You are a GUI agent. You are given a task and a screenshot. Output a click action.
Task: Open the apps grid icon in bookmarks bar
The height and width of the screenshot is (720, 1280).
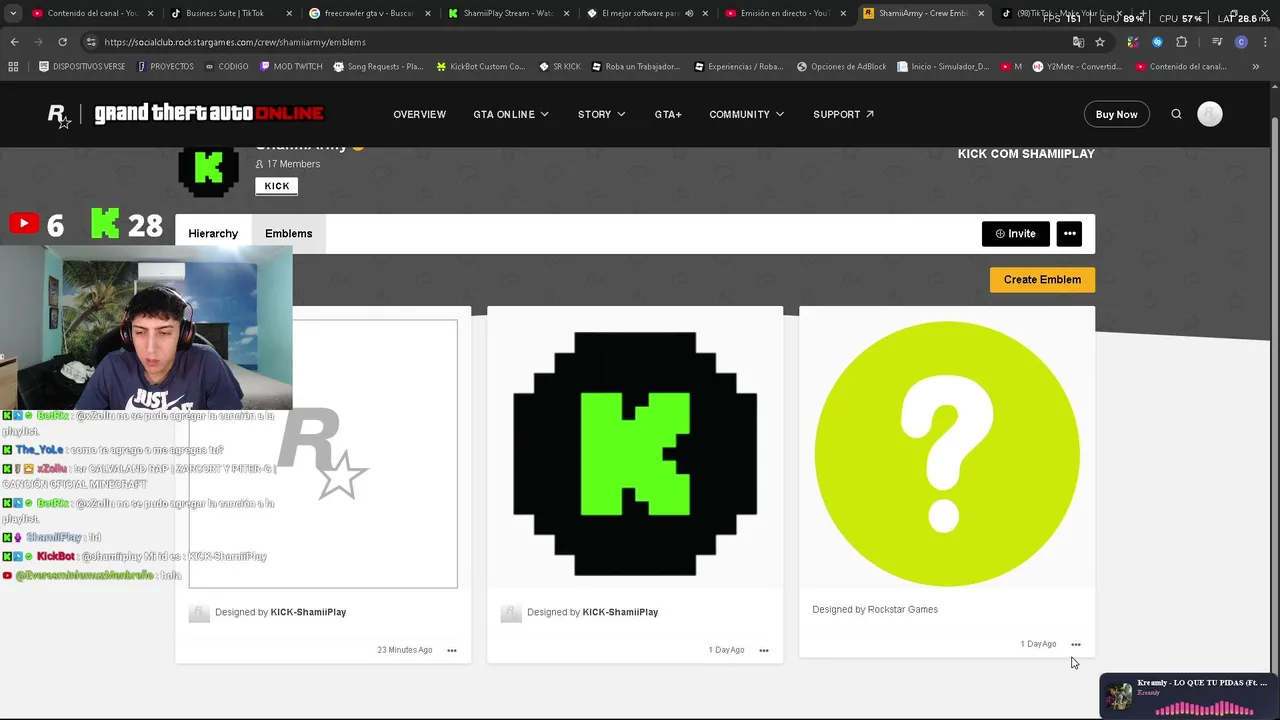click(x=13, y=66)
